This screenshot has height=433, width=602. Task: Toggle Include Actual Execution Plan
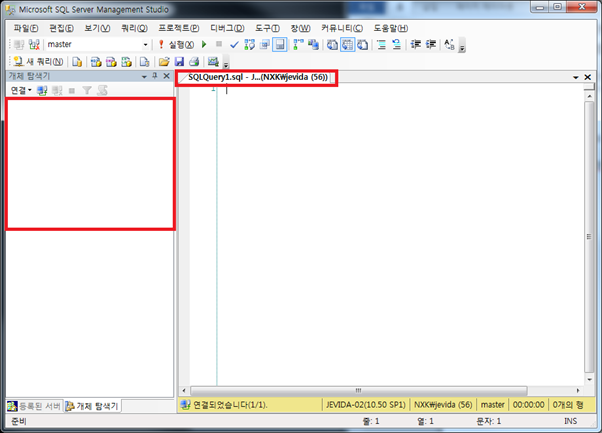point(298,45)
